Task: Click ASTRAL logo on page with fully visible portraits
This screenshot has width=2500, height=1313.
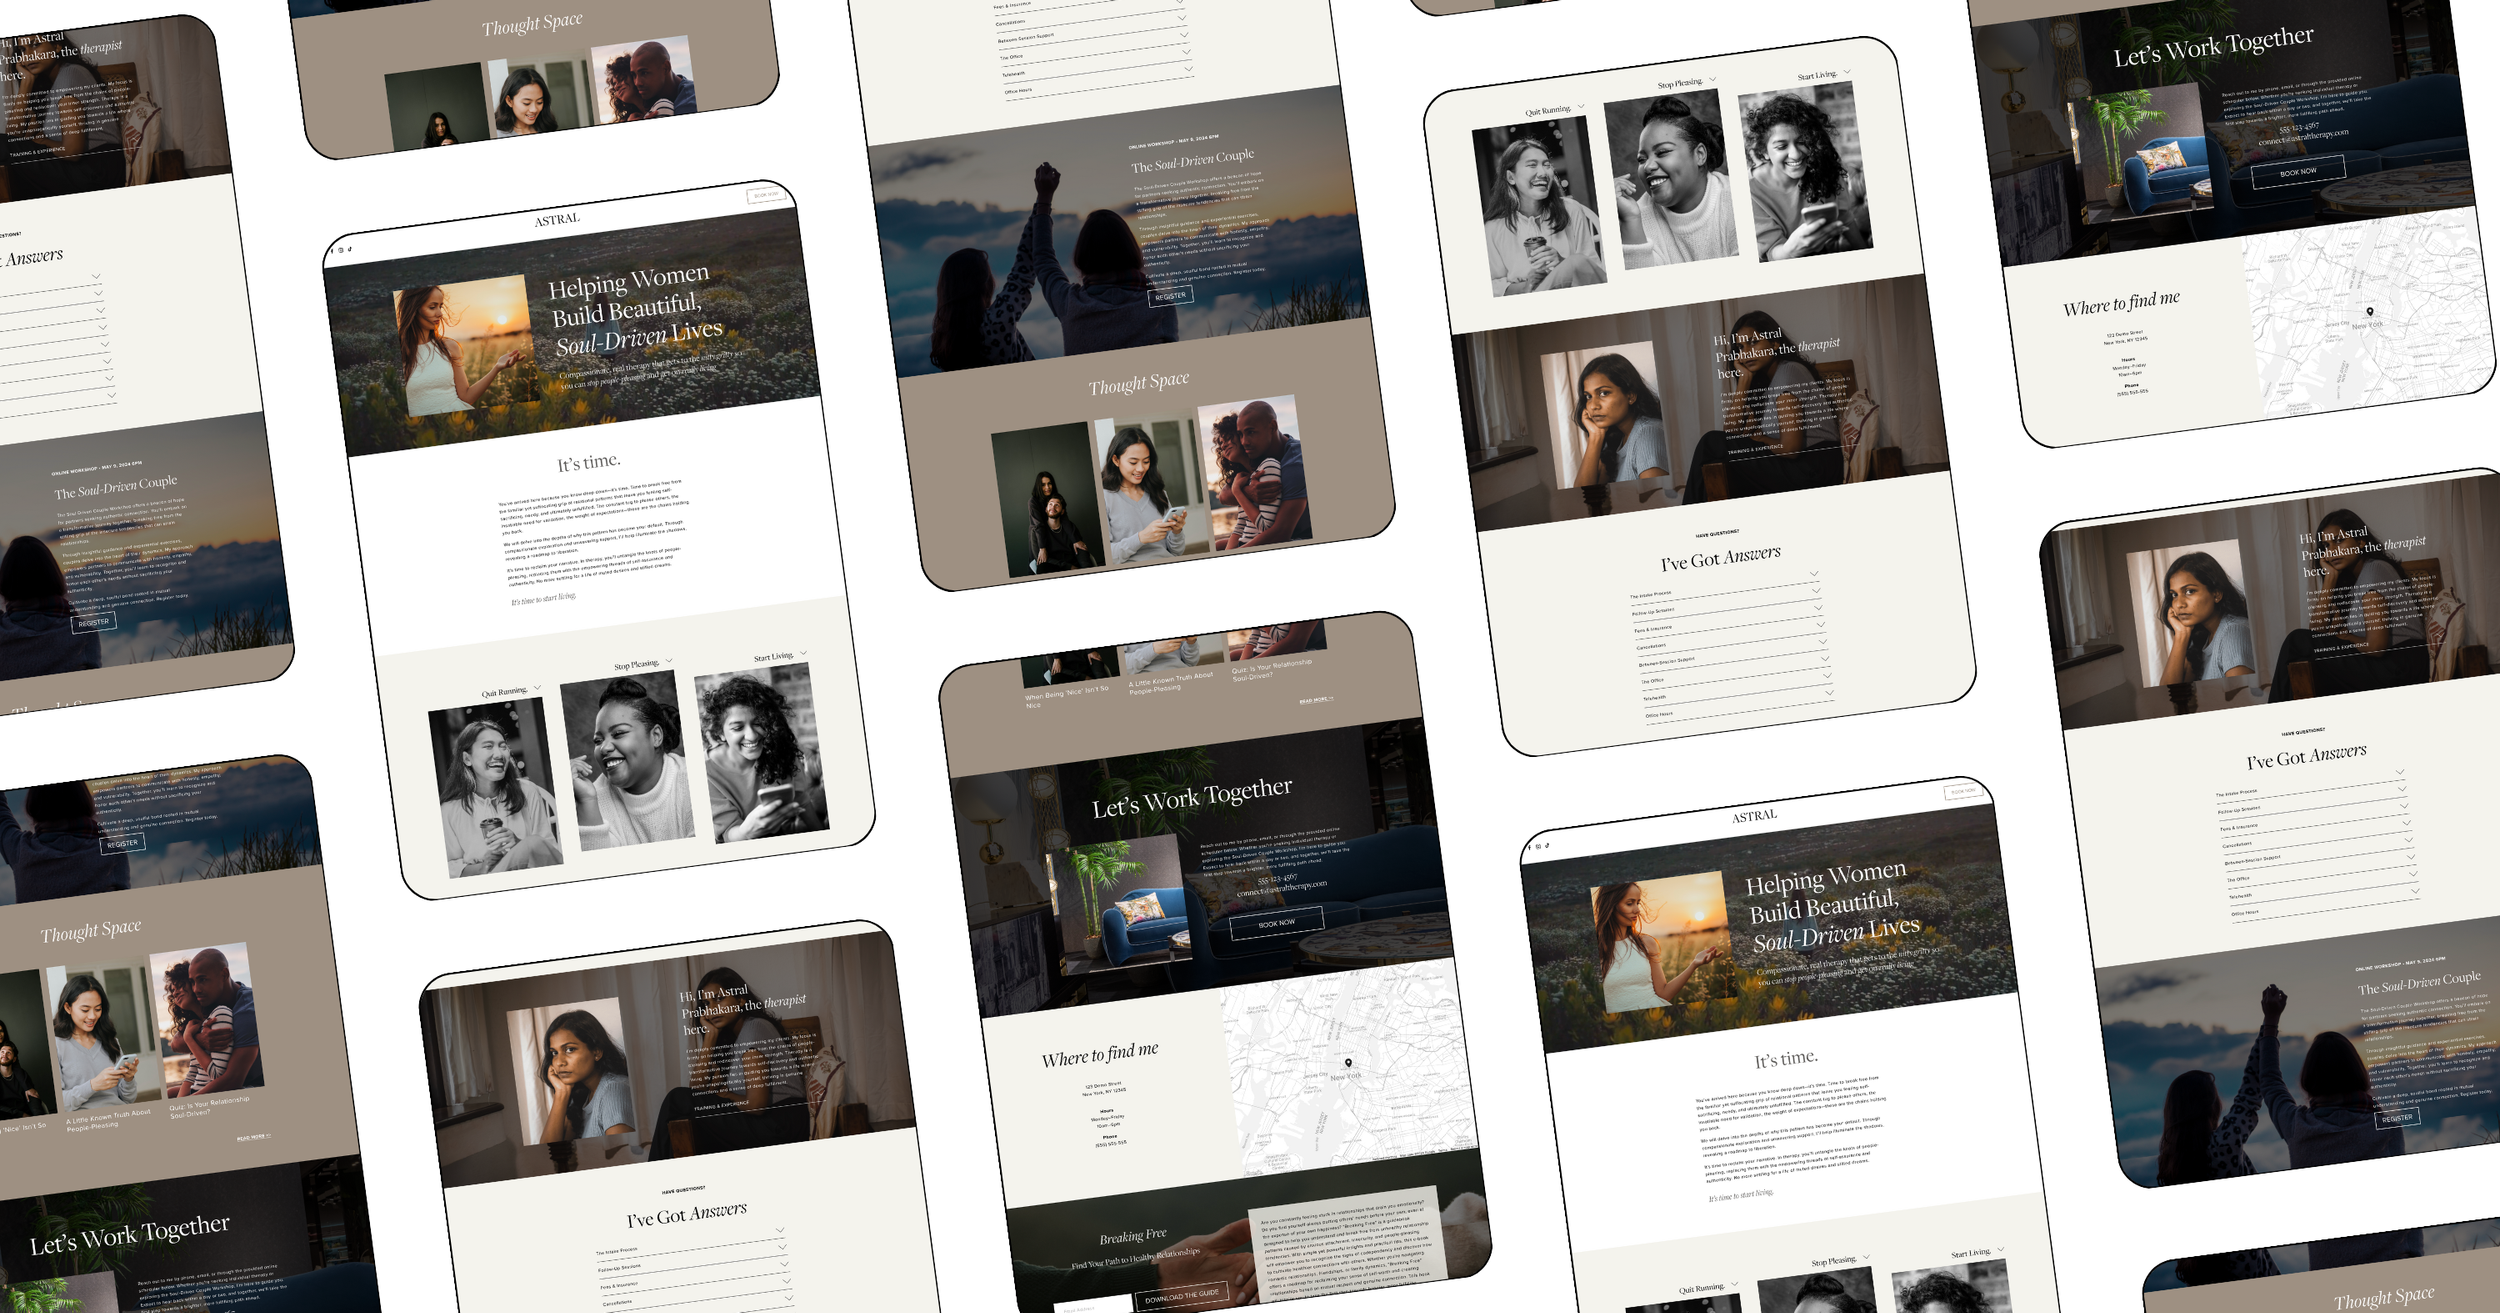Action: click(x=557, y=220)
